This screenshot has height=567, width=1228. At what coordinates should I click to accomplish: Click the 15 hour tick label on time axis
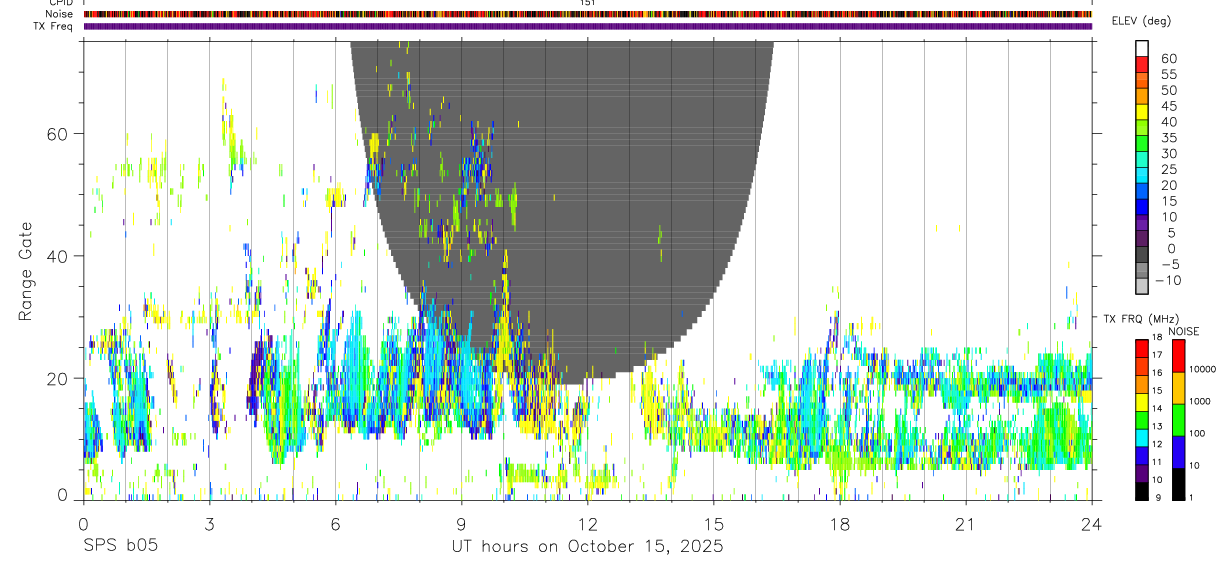tap(714, 524)
